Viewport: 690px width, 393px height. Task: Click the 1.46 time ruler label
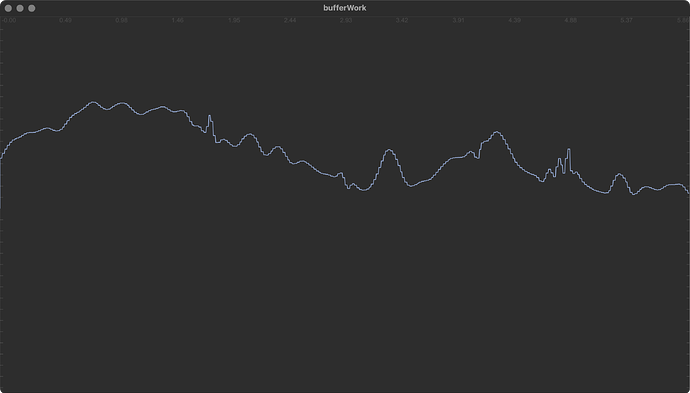tap(178, 21)
